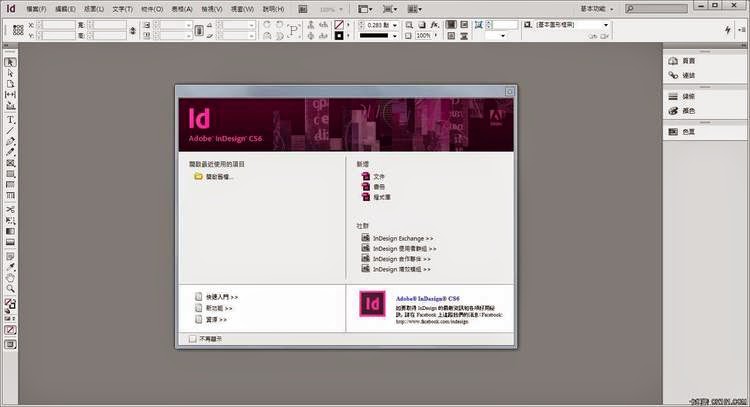Screen dimensions: 750x407
Task: Open the 物件(O) Object menu
Action: coord(152,9)
